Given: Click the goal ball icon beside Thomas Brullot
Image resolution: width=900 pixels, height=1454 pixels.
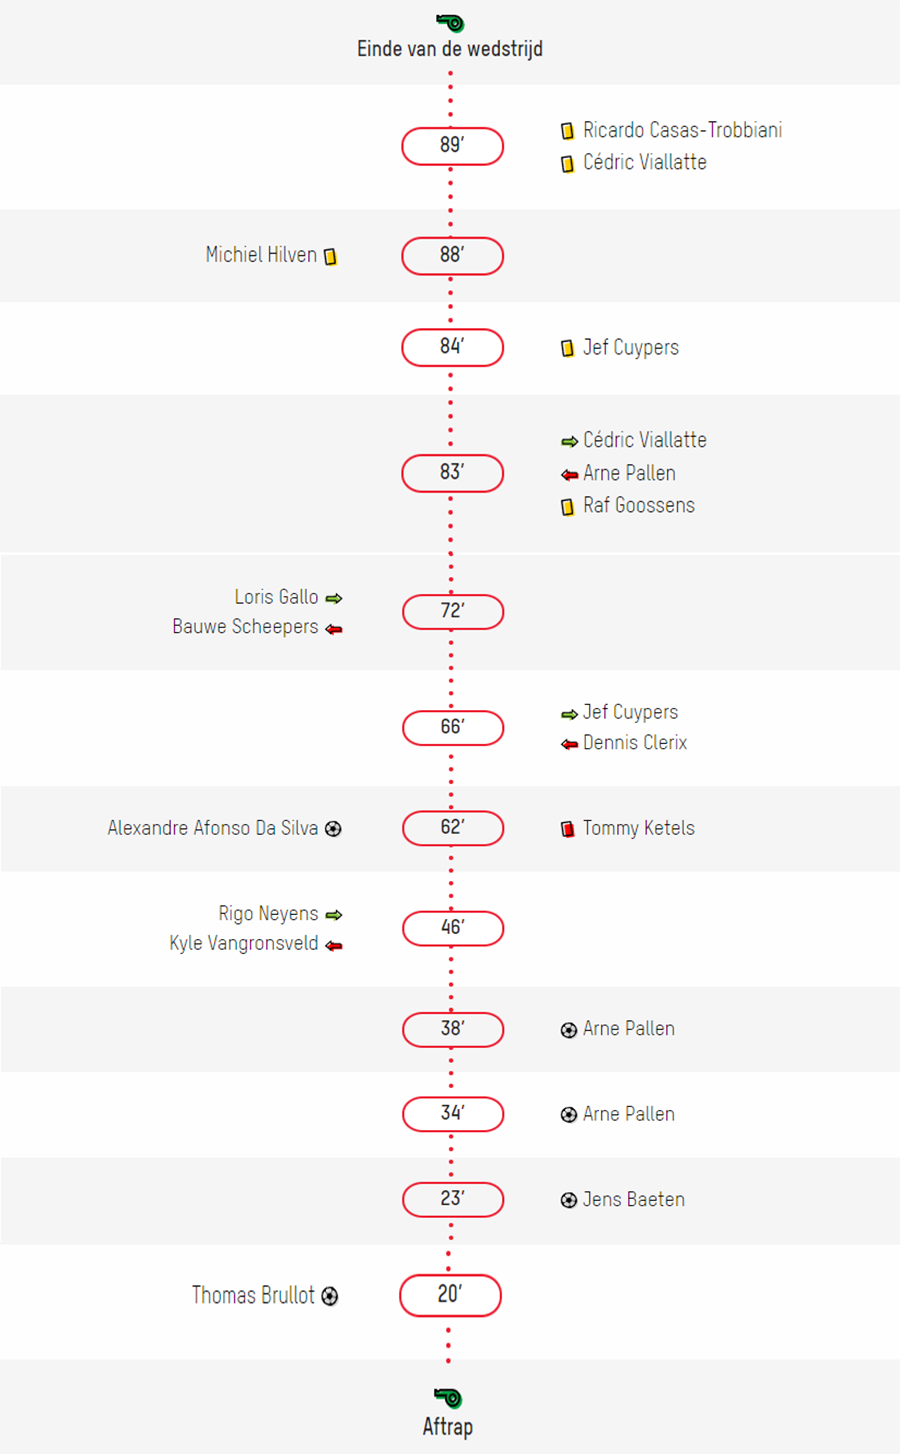Looking at the screenshot, I should tap(330, 1297).
